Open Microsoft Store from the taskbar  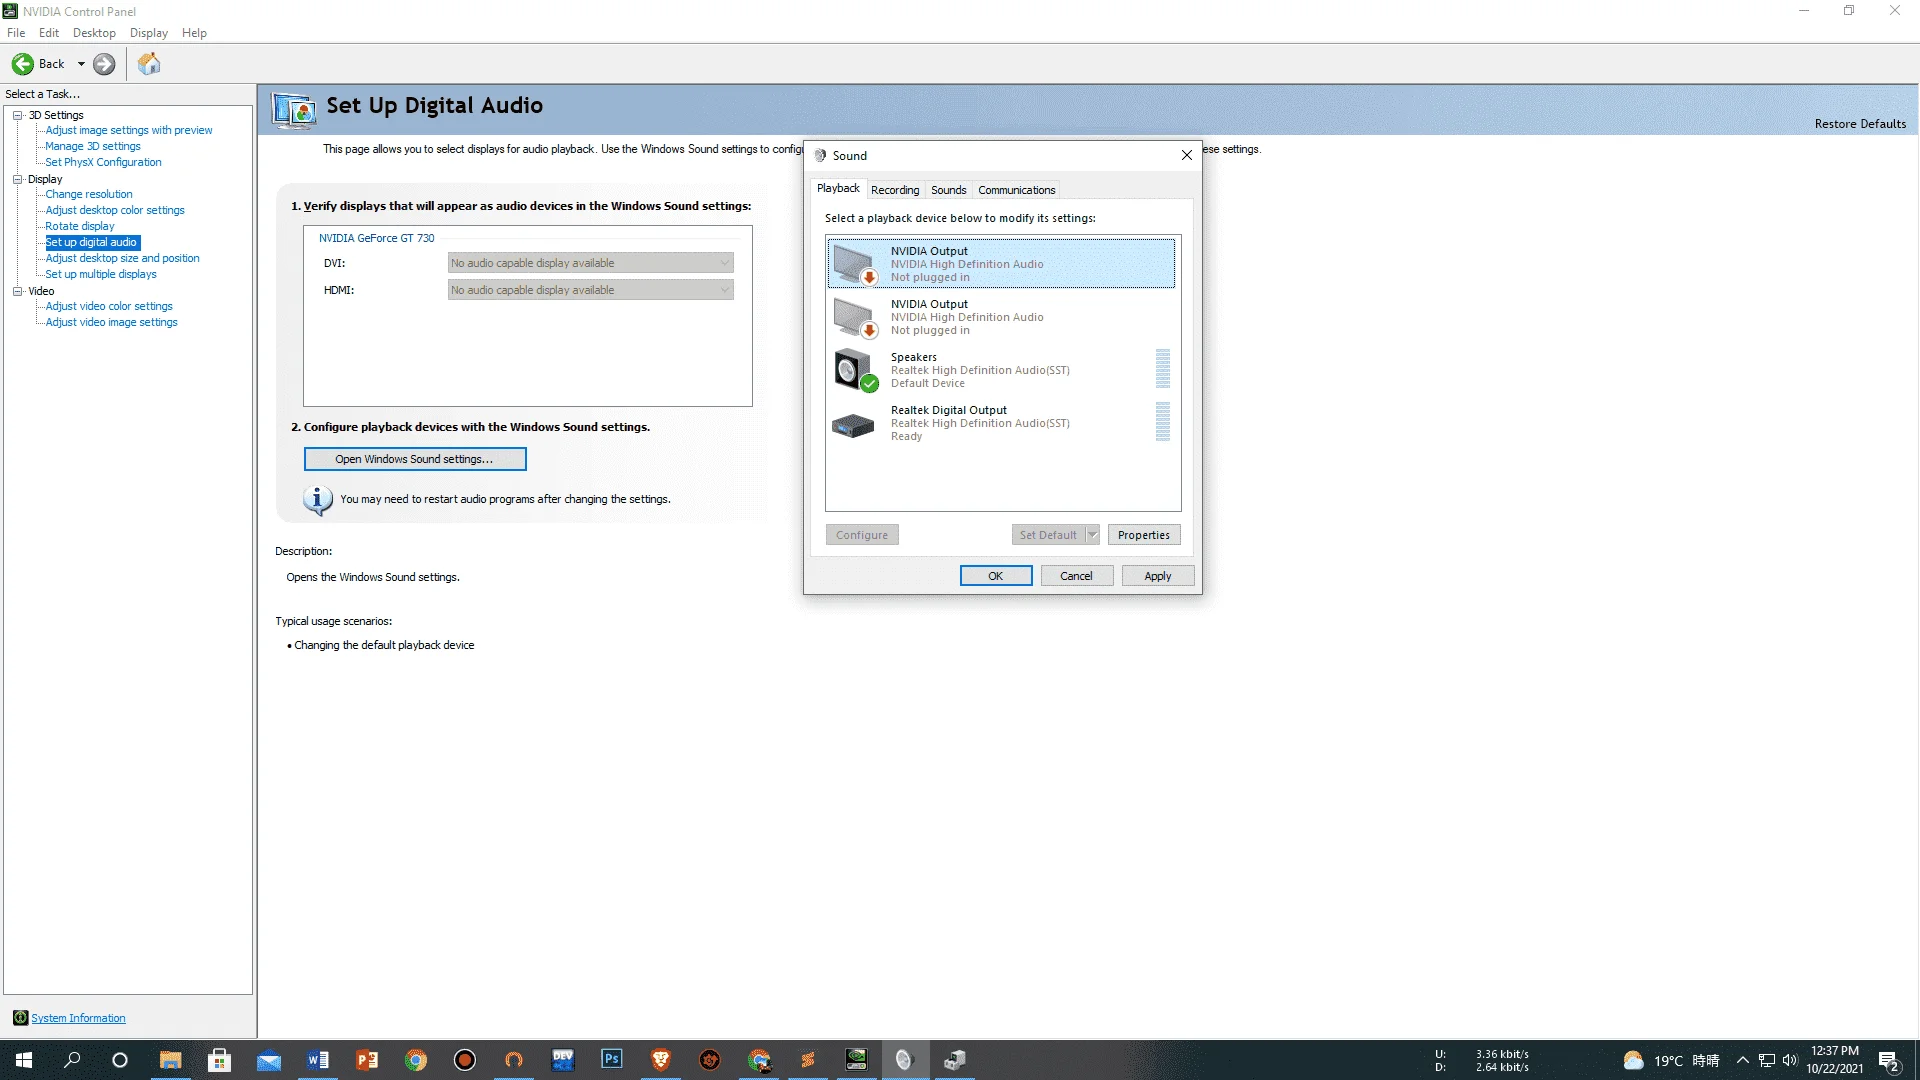(x=220, y=1060)
